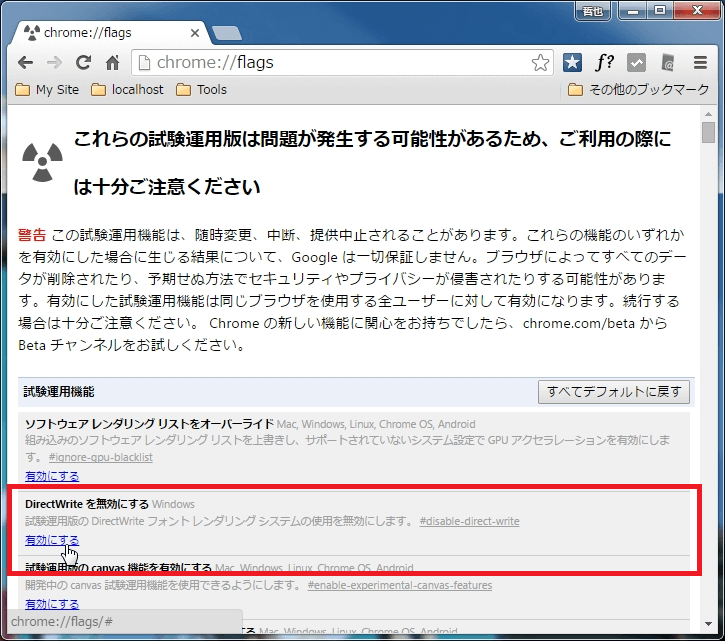Screen dimensions: 725x641
Task: Open the home page button
Action: pyautogui.click(x=112, y=62)
